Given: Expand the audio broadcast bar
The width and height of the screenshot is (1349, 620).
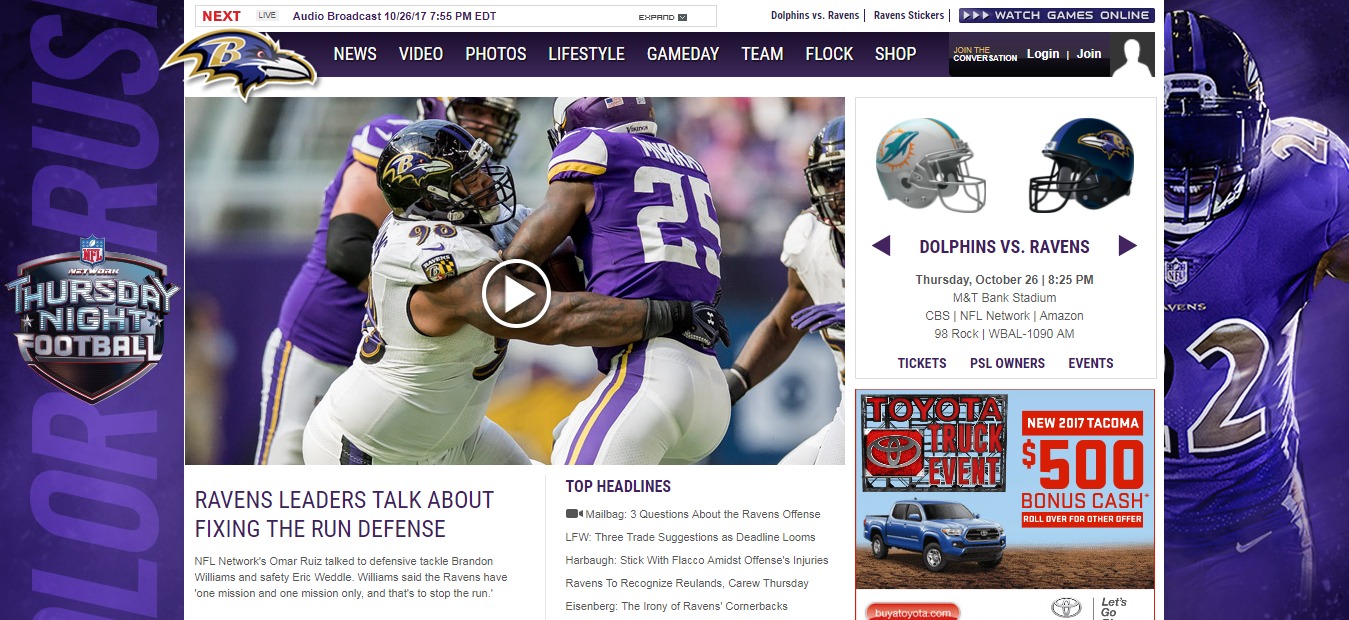Looking at the screenshot, I should [663, 17].
